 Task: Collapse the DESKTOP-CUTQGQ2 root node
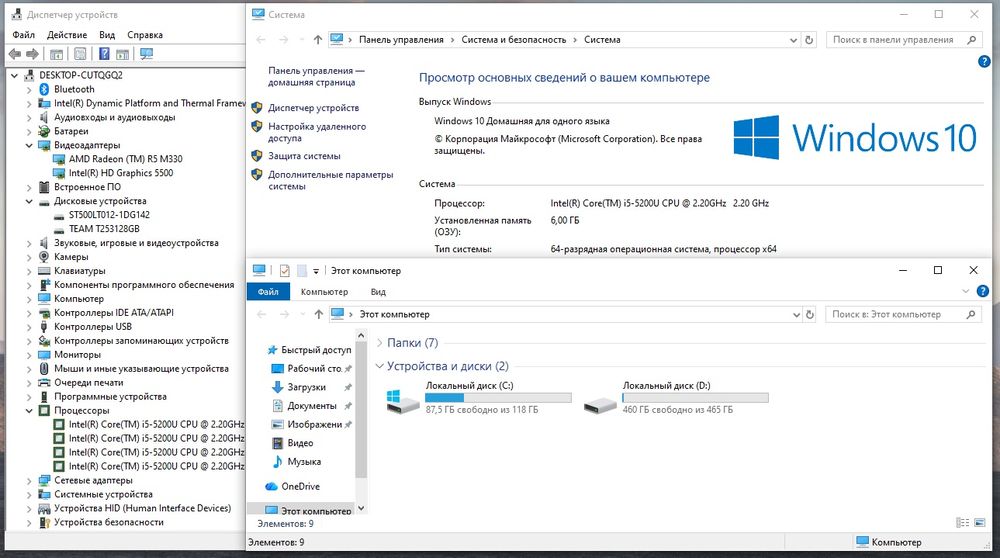14,75
